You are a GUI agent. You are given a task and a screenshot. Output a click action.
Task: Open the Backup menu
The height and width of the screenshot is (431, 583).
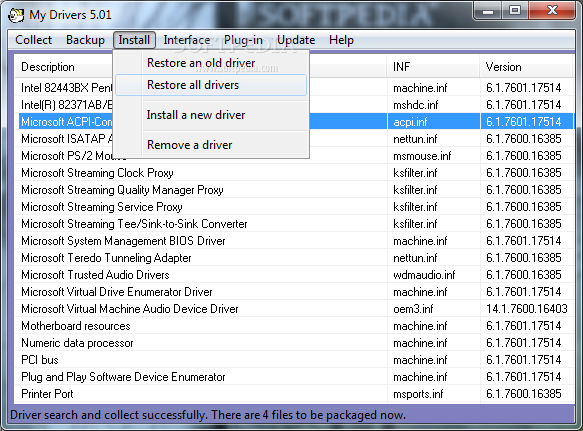[85, 40]
